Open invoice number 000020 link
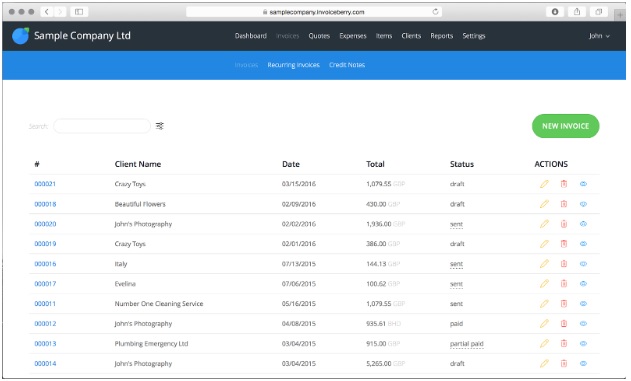The image size is (631, 381). pyautogui.click(x=45, y=224)
